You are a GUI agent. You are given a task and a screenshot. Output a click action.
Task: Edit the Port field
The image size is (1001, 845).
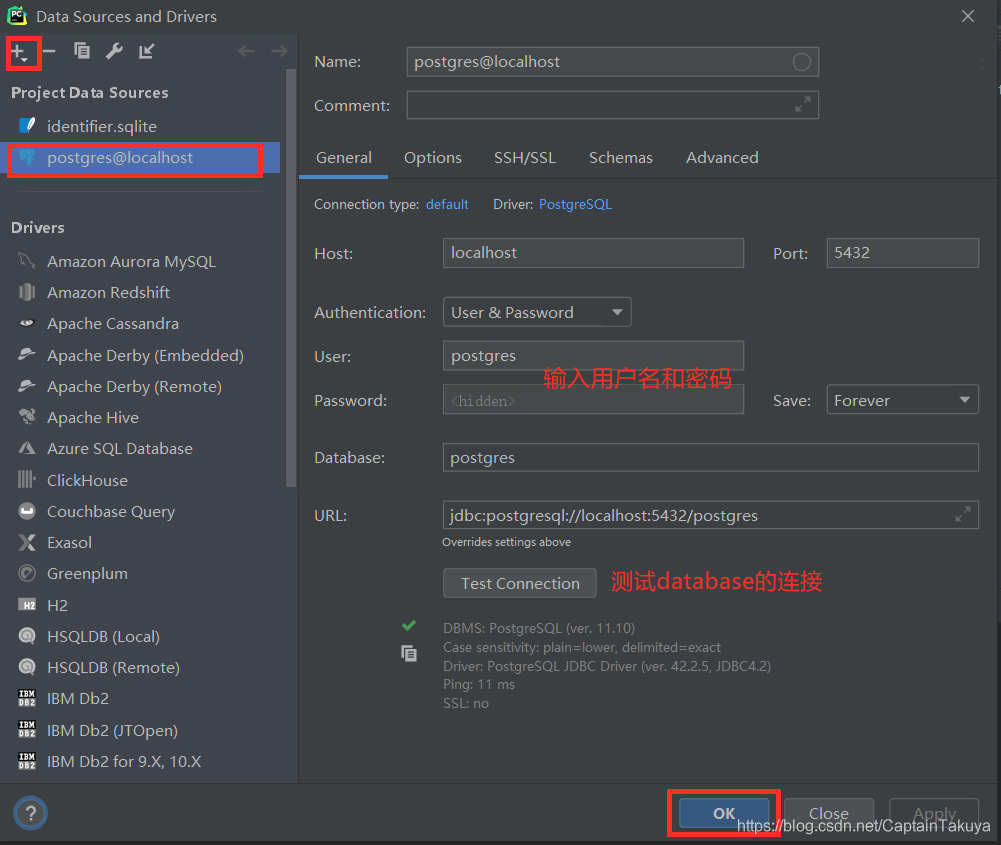pyautogui.click(x=902, y=253)
